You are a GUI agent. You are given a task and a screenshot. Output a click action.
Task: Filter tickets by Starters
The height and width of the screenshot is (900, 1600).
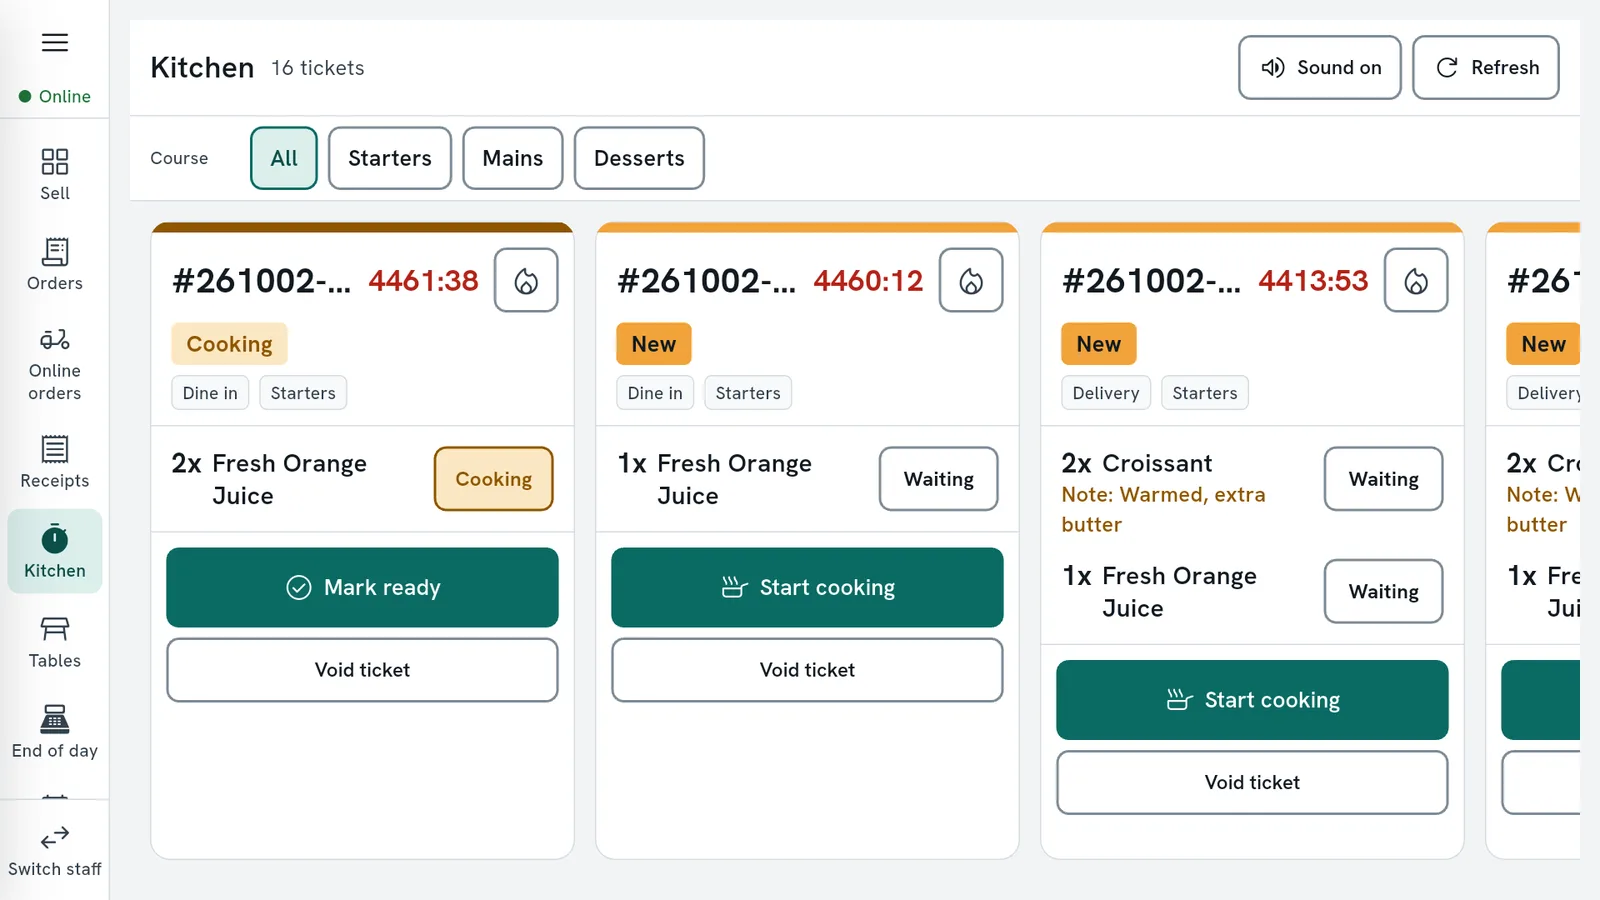tap(390, 158)
